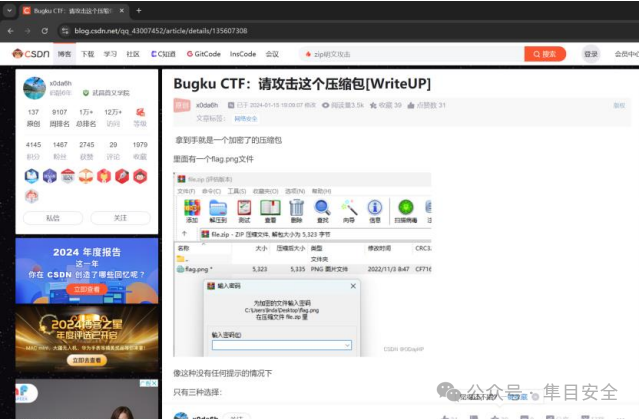
Task: Click the 点赞数 31 thumbs-up icon
Action: click(411, 105)
